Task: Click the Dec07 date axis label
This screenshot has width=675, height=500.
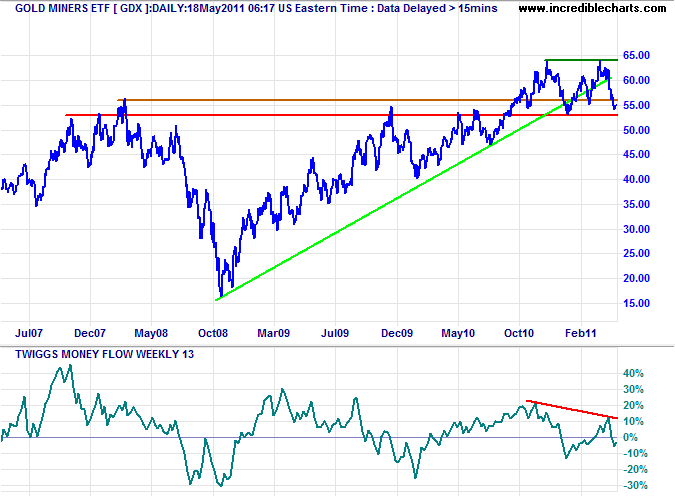Action: tap(90, 333)
